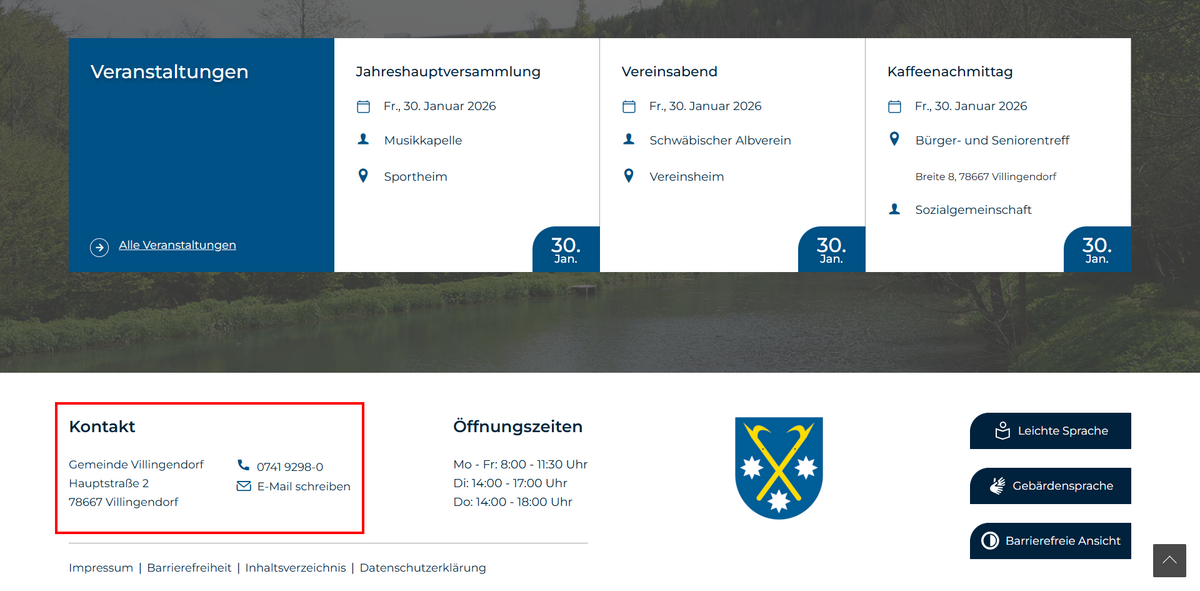Click the phone icon in Kontakt
The image size is (1200, 591).
coord(243,466)
